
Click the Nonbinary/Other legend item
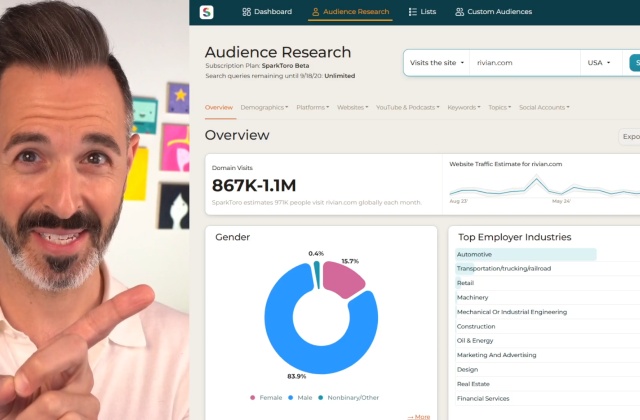[348, 398]
